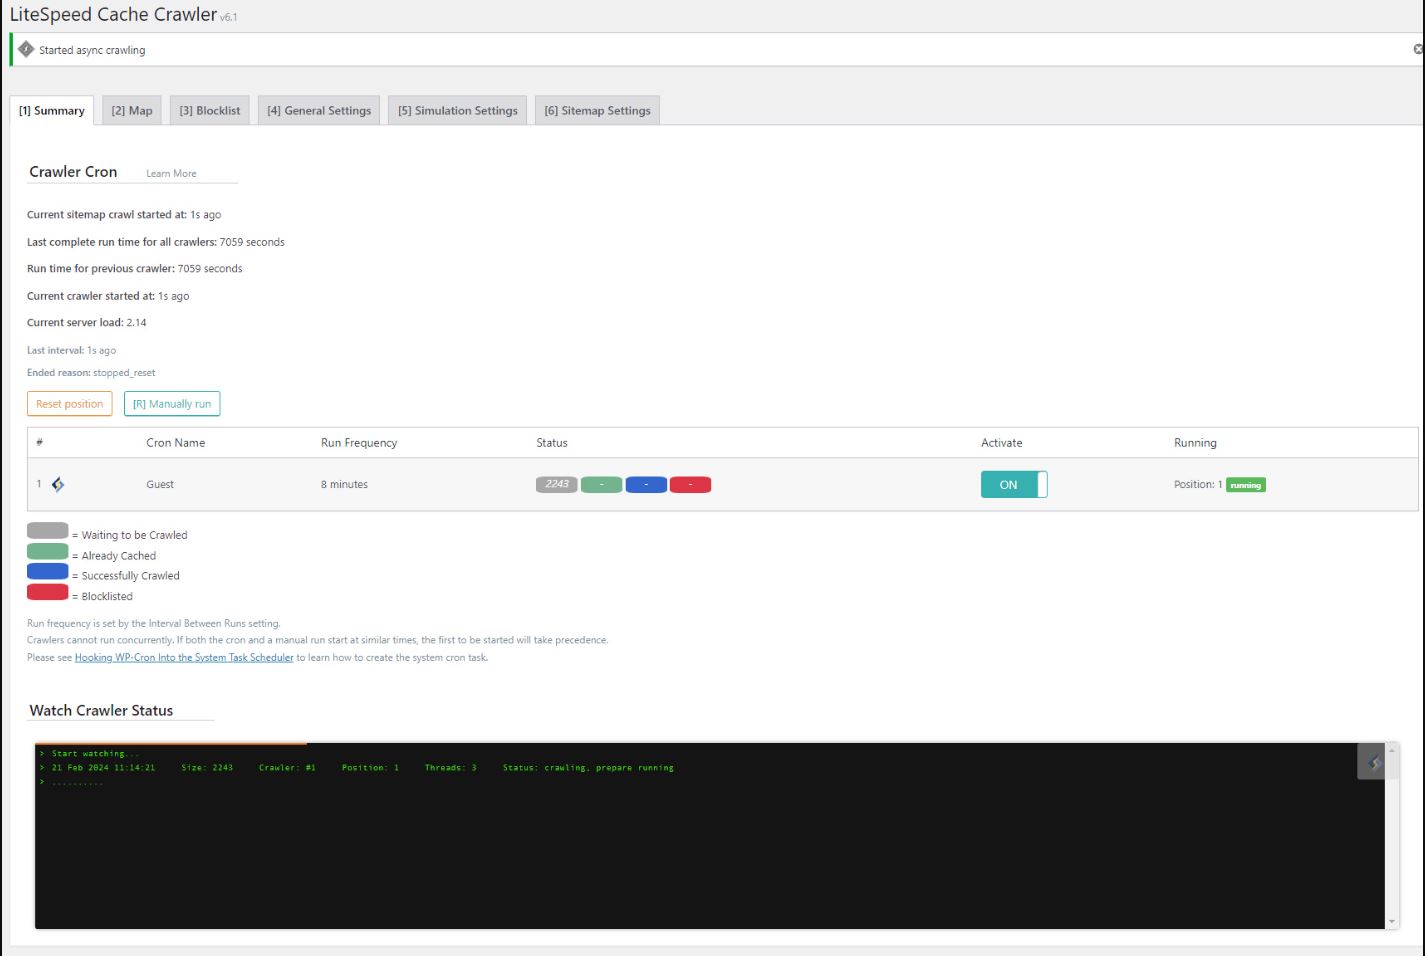Click the Guest cron name cell
Image resolution: width=1425 pixels, height=956 pixels.
(x=160, y=485)
